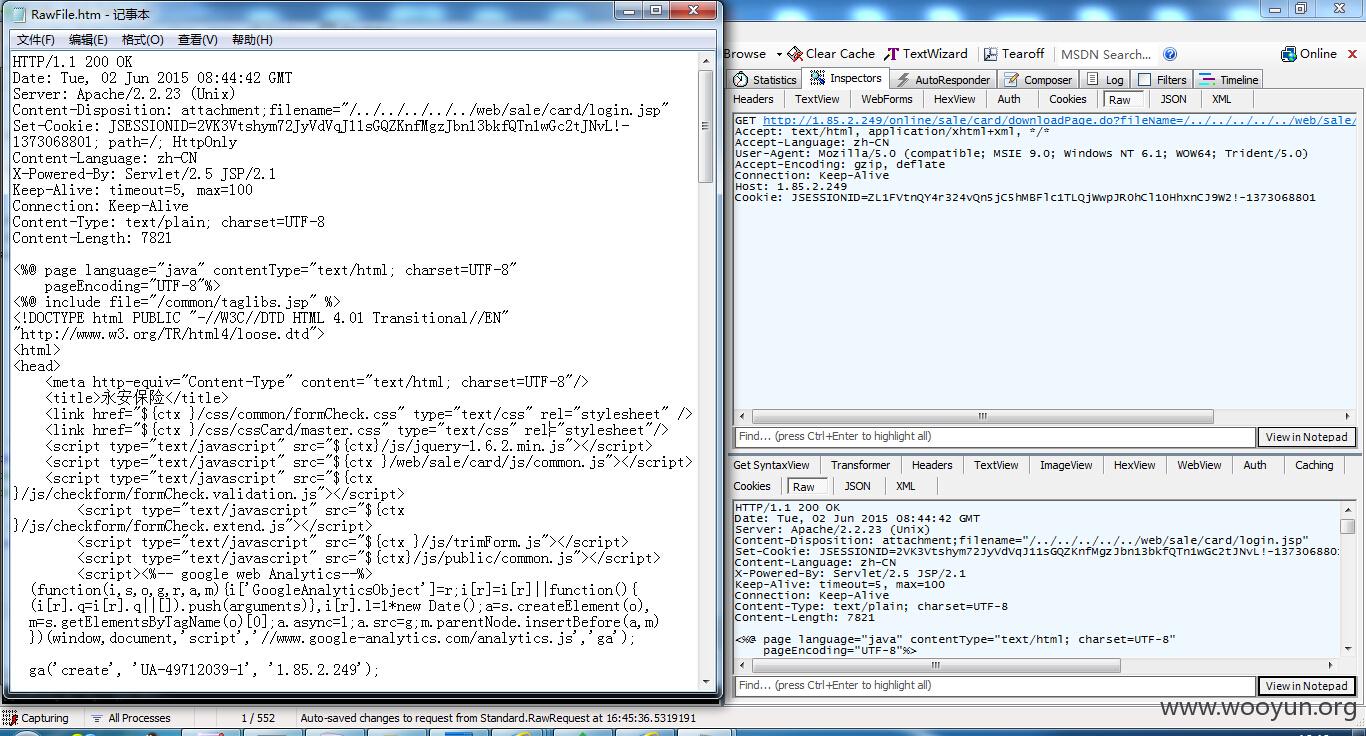Image resolution: width=1366 pixels, height=736 pixels.
Task: Open the All Processes filter in status bar
Action: [131, 718]
